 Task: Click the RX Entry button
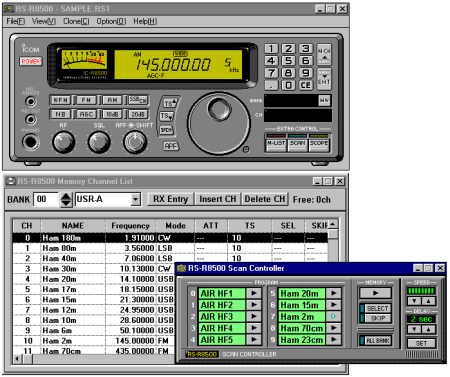[170, 199]
